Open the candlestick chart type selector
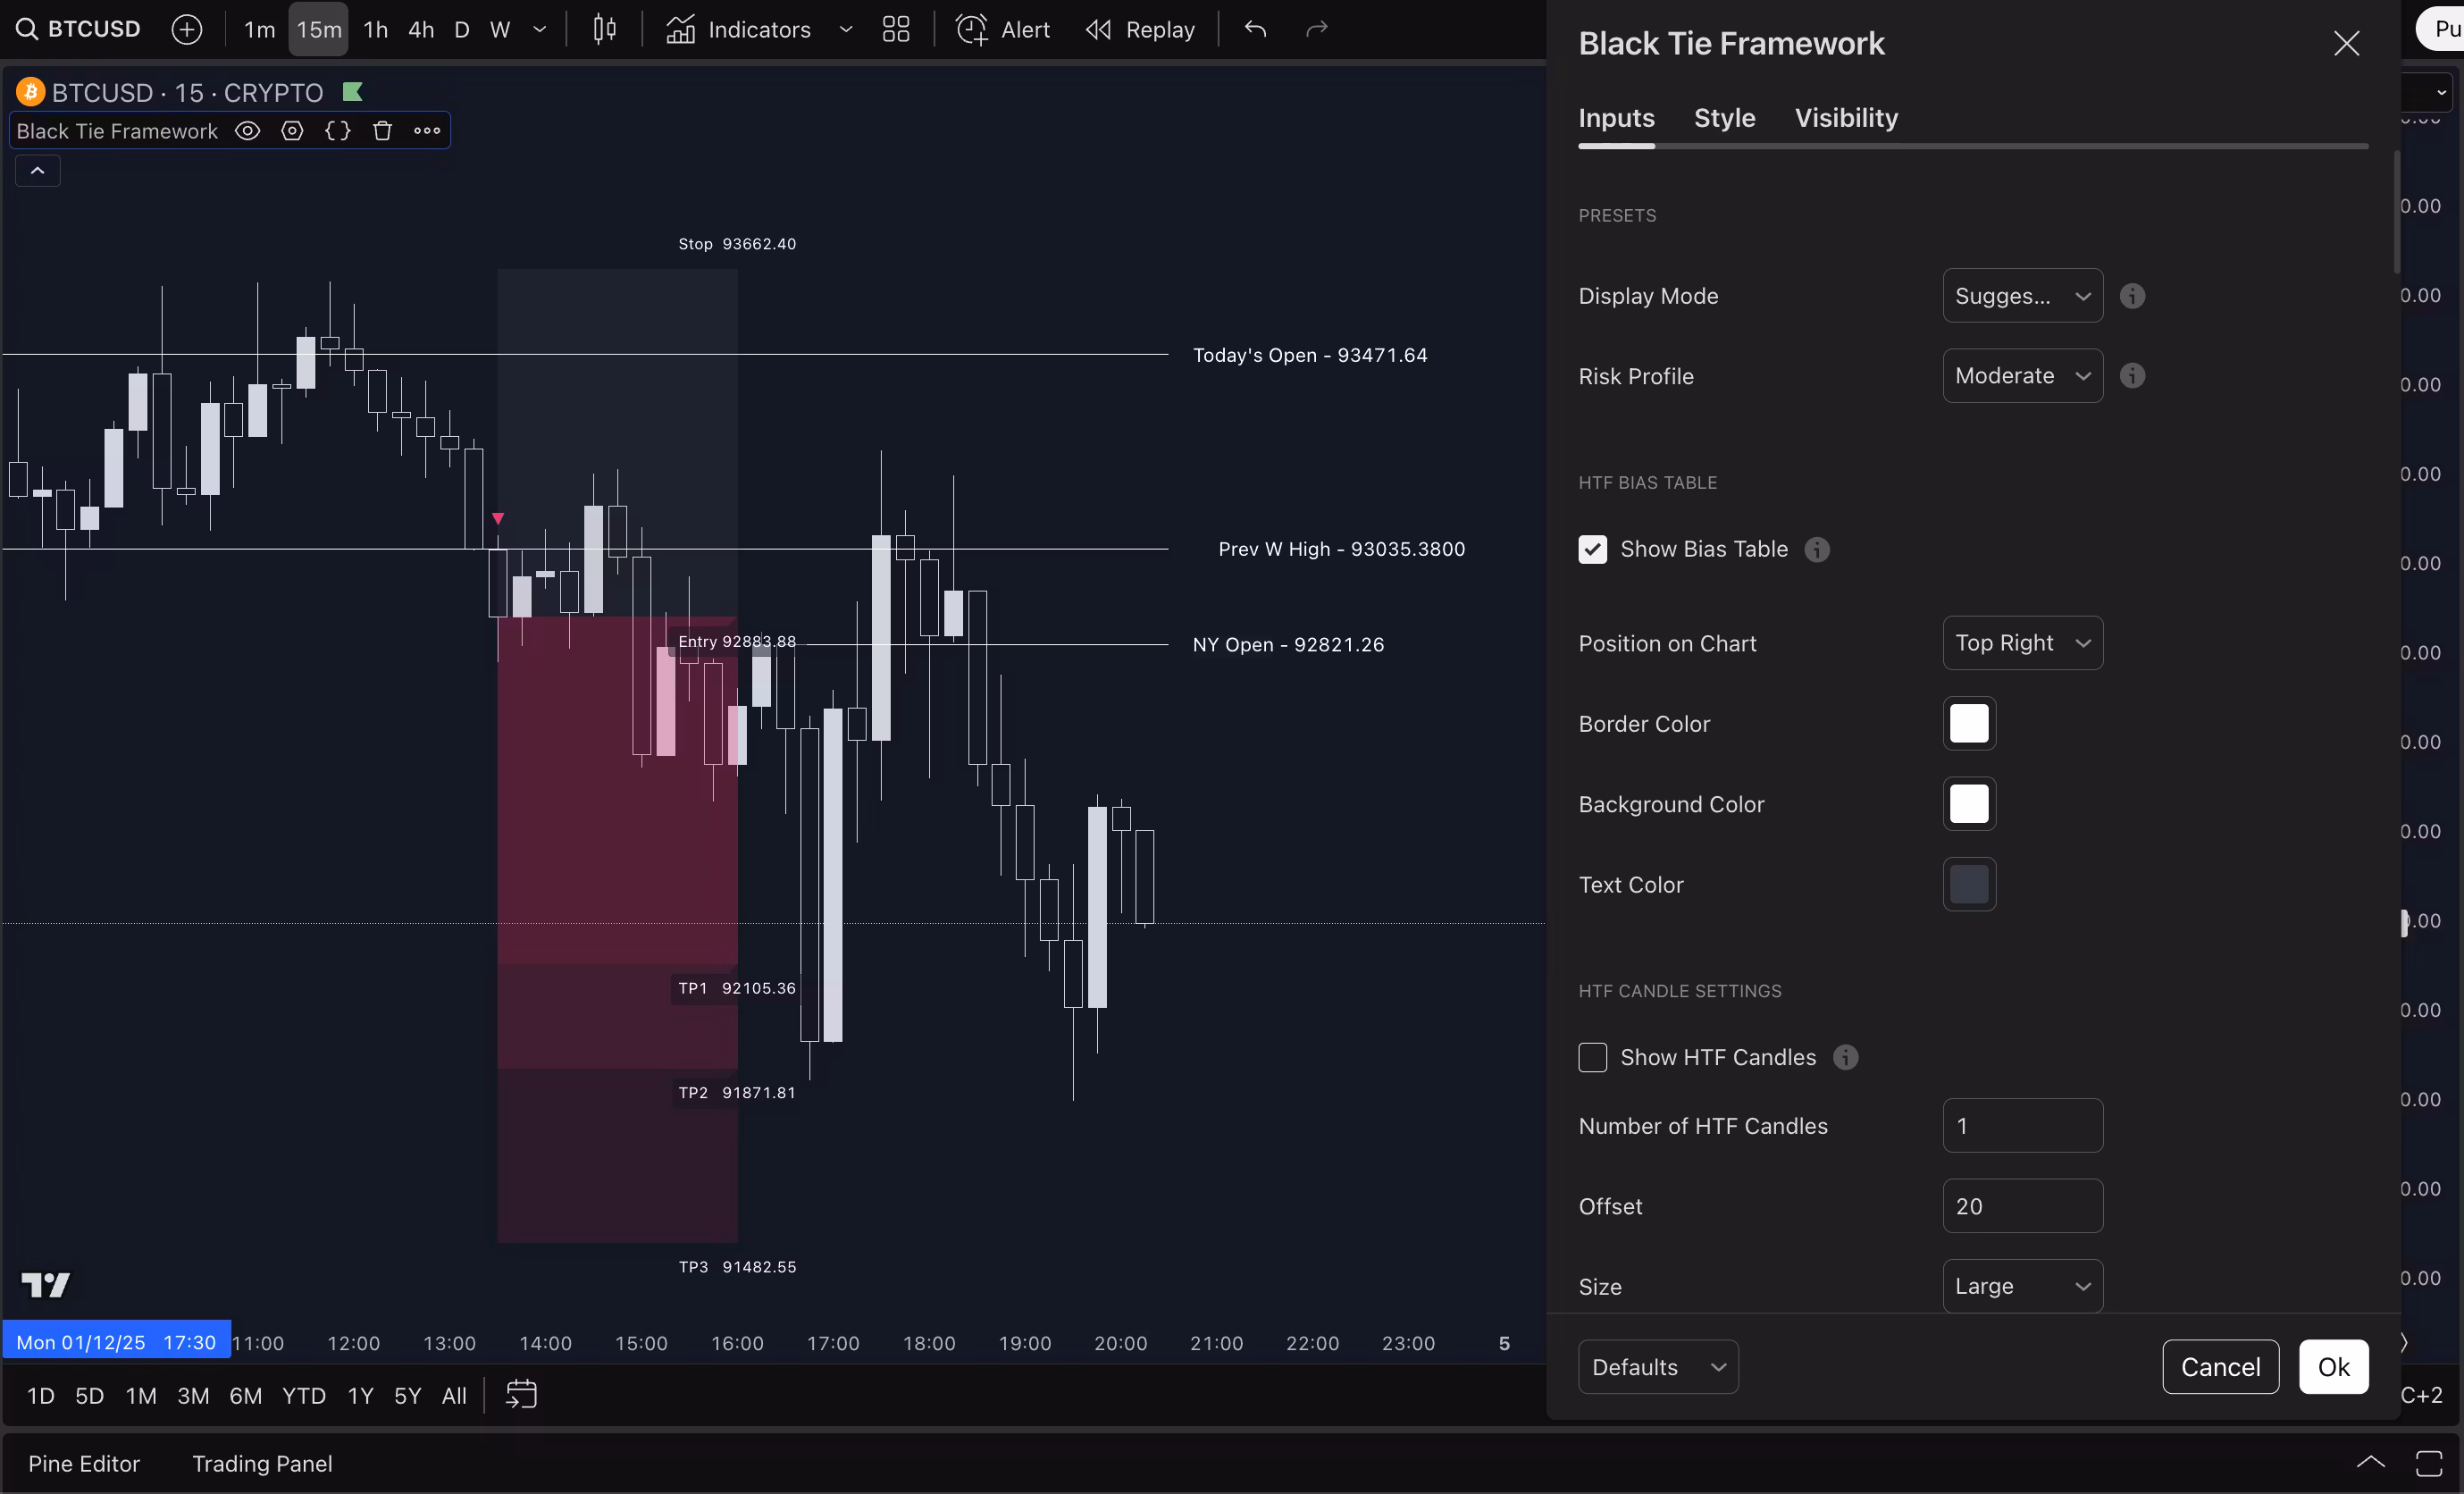 coord(604,29)
